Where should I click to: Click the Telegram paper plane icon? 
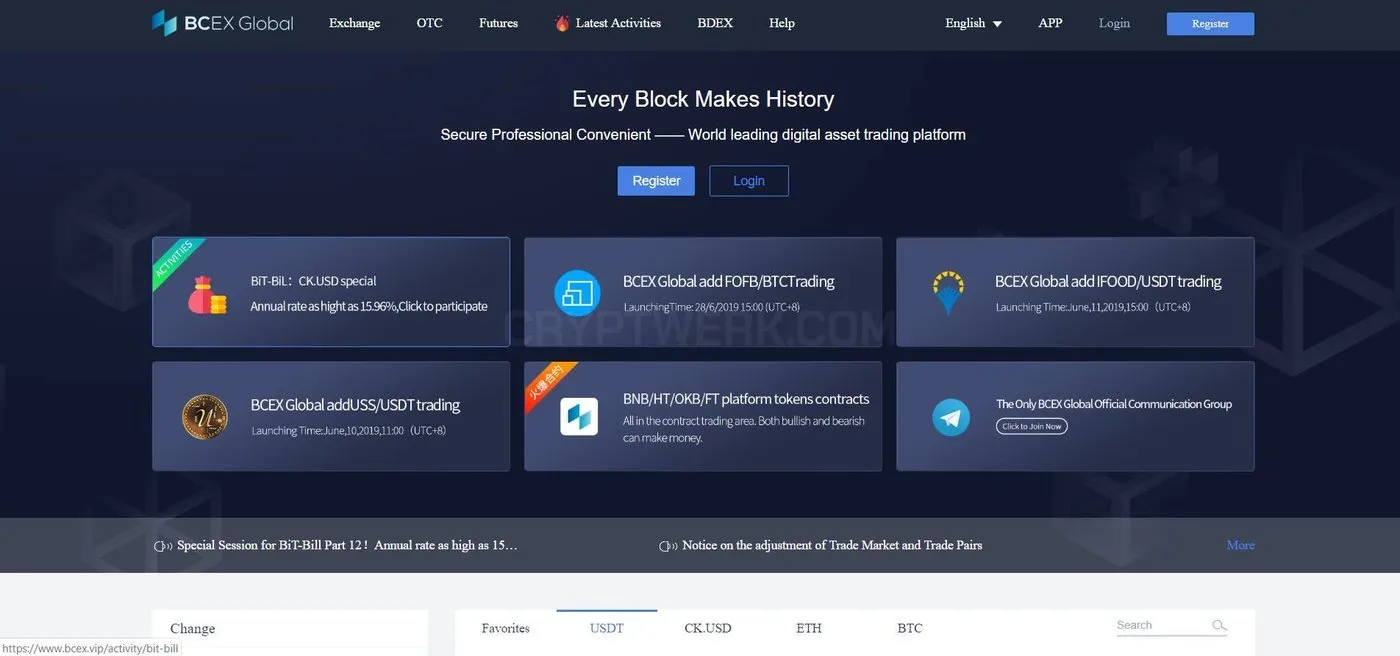tap(951, 417)
